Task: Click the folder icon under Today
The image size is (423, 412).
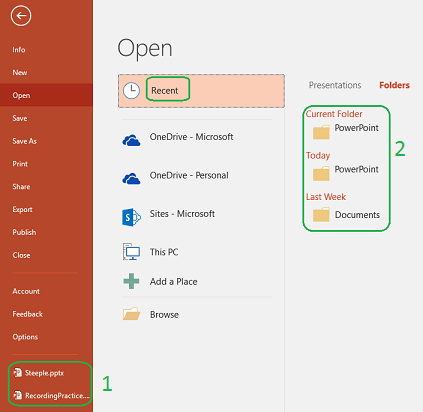Action: [321, 174]
